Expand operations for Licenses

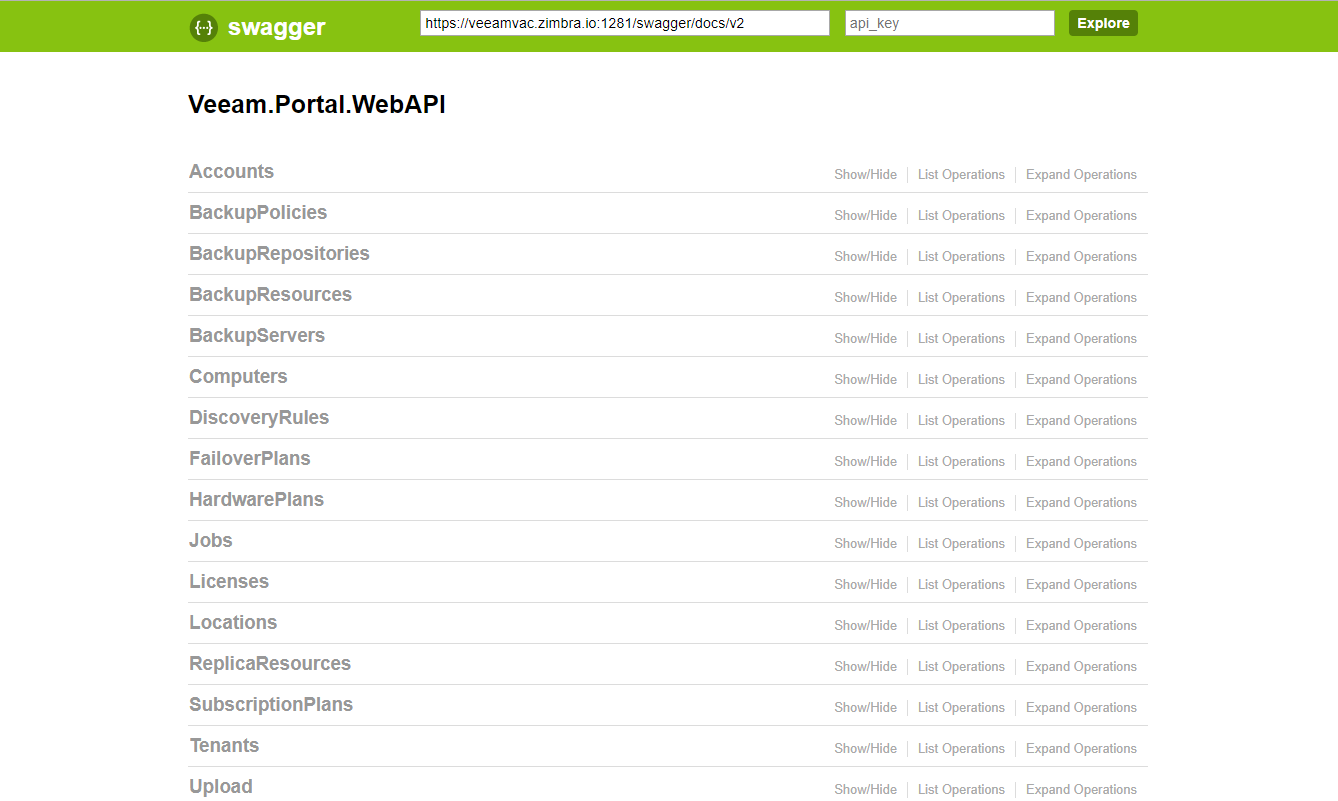click(1081, 585)
